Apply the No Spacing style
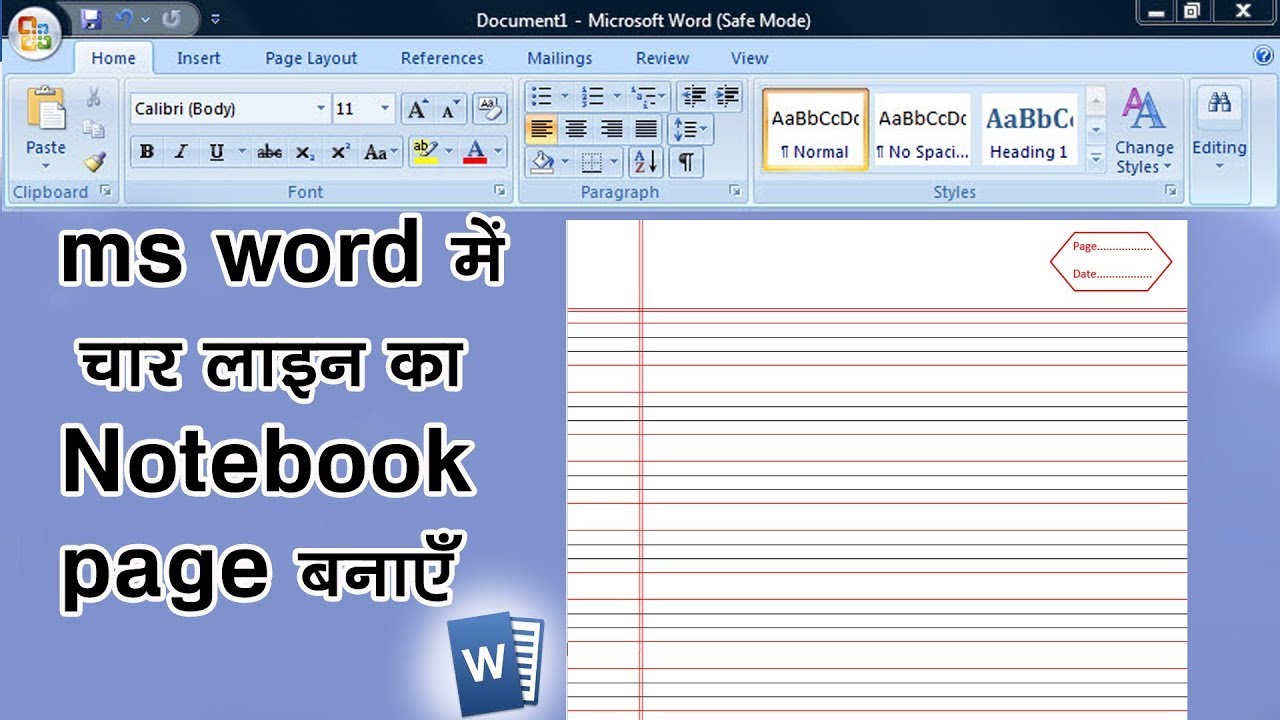 click(x=922, y=130)
